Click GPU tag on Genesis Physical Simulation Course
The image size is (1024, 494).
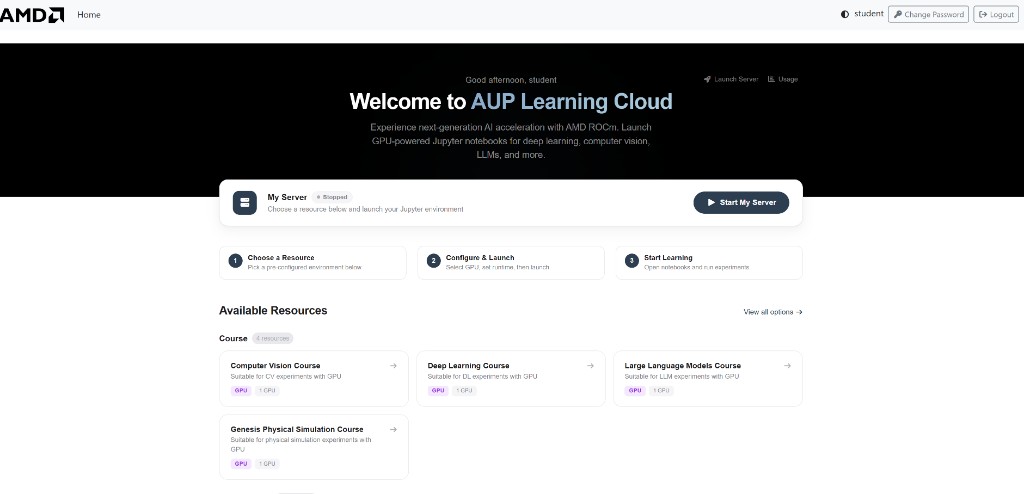(241, 464)
